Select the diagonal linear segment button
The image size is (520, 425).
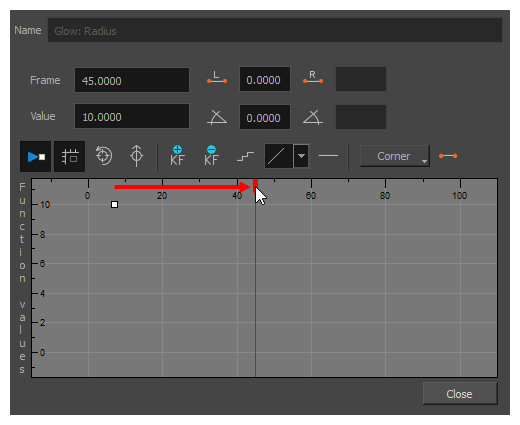click(x=279, y=156)
